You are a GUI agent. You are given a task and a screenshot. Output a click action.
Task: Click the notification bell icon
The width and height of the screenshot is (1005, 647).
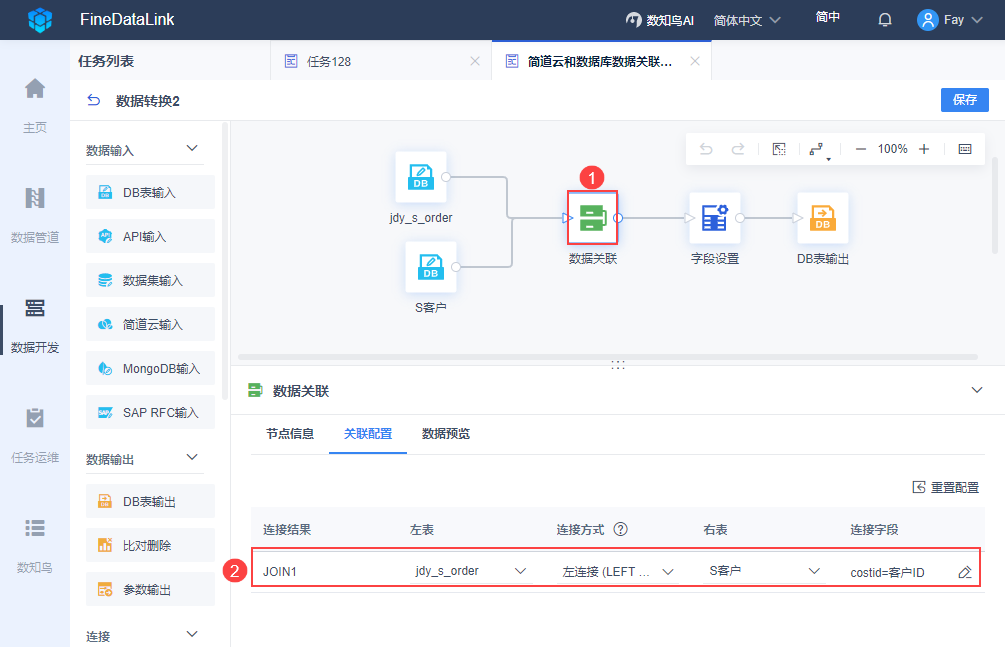point(885,21)
